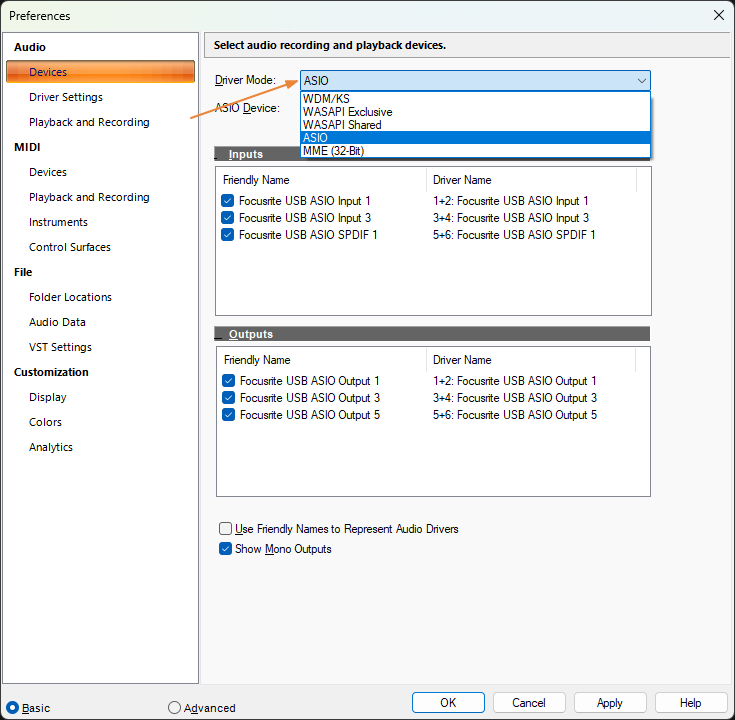The height and width of the screenshot is (720, 735).
Task: Open Control Surfaces page
Action: click(70, 247)
